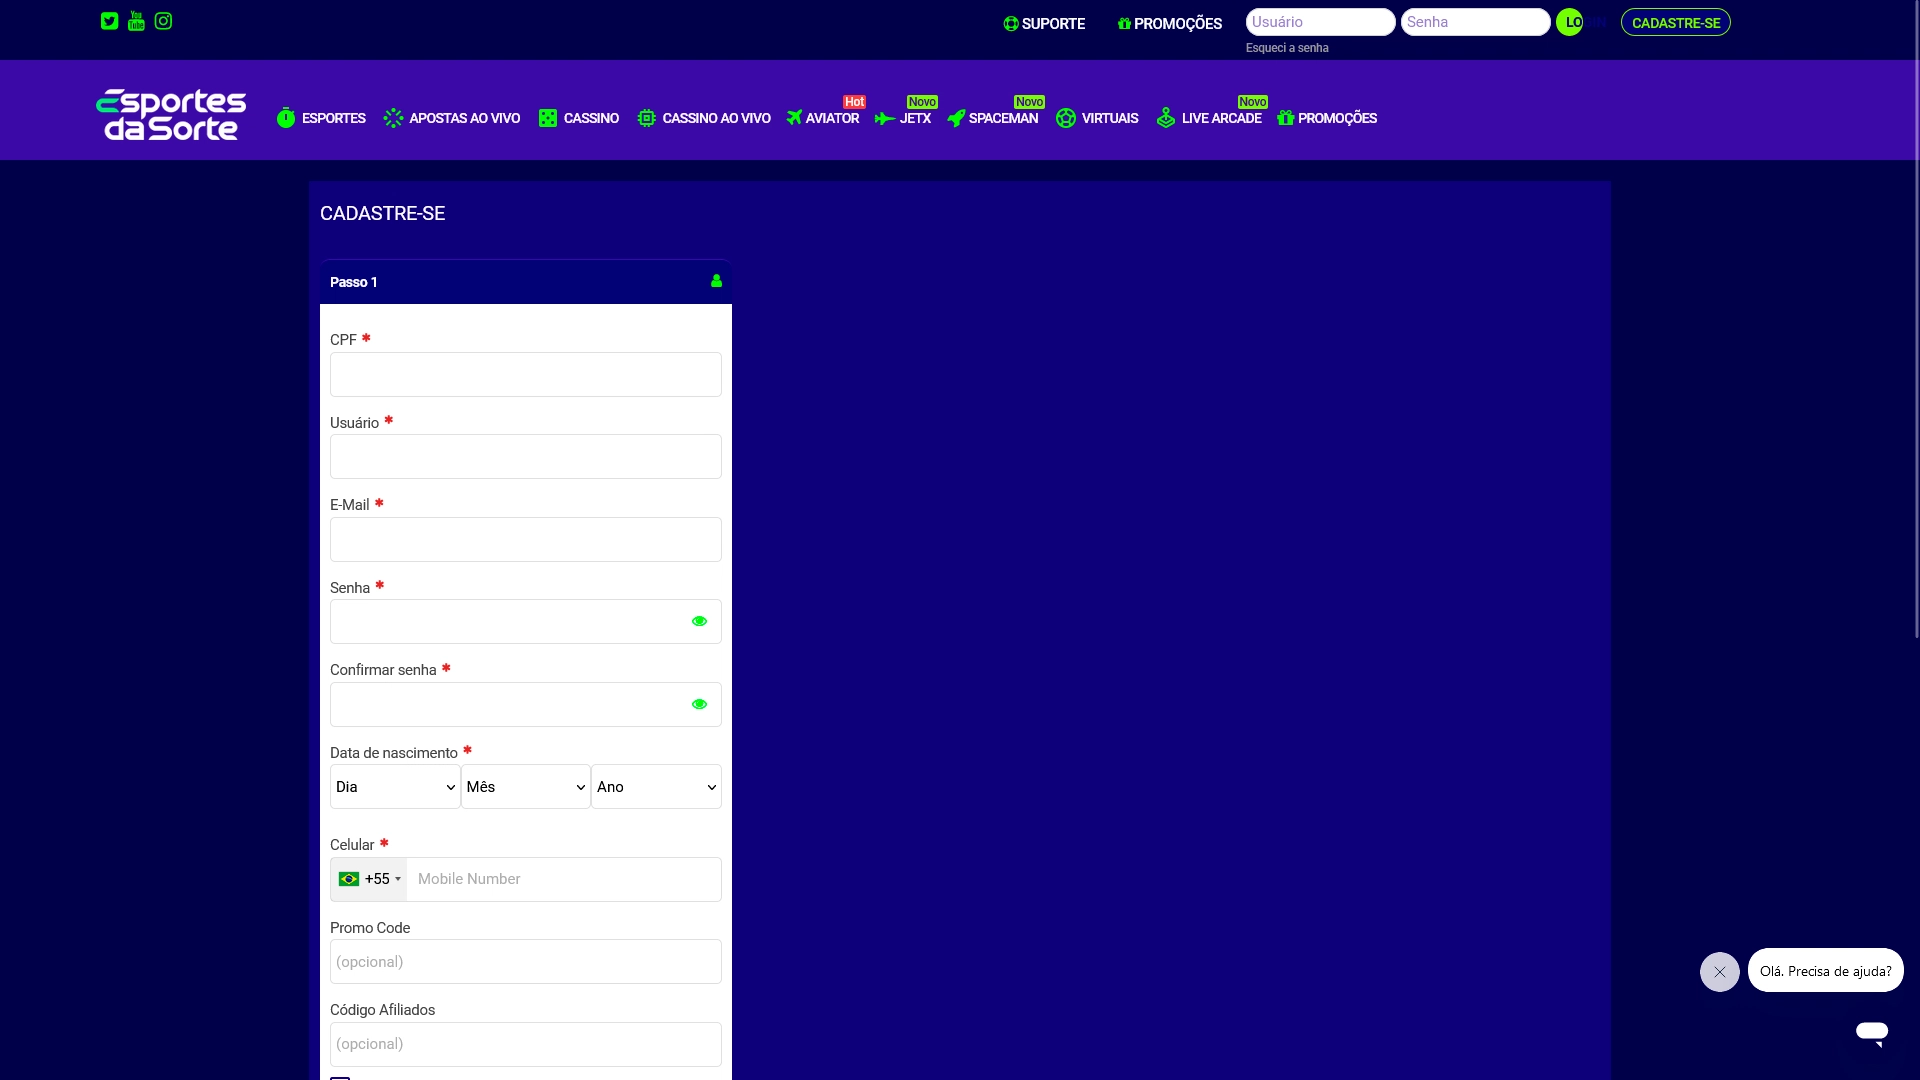Click the green login button

(x=1570, y=22)
